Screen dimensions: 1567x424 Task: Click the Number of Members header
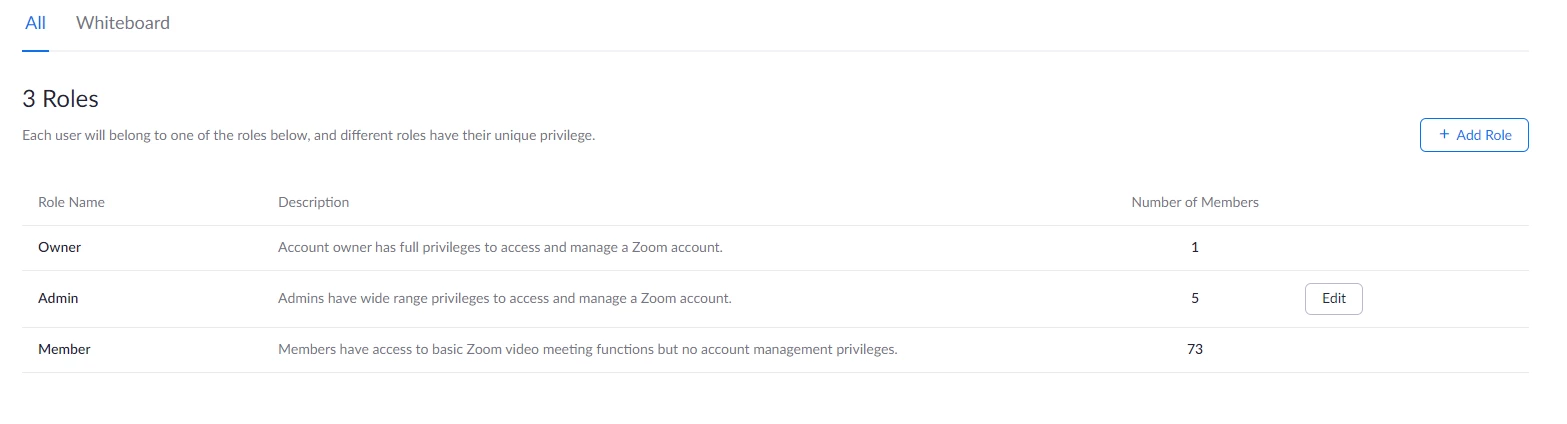(x=1195, y=202)
